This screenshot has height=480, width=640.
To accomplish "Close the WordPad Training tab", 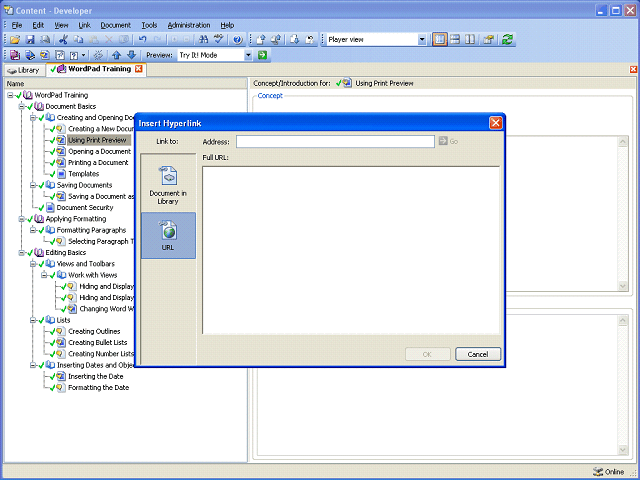I will point(139,69).
